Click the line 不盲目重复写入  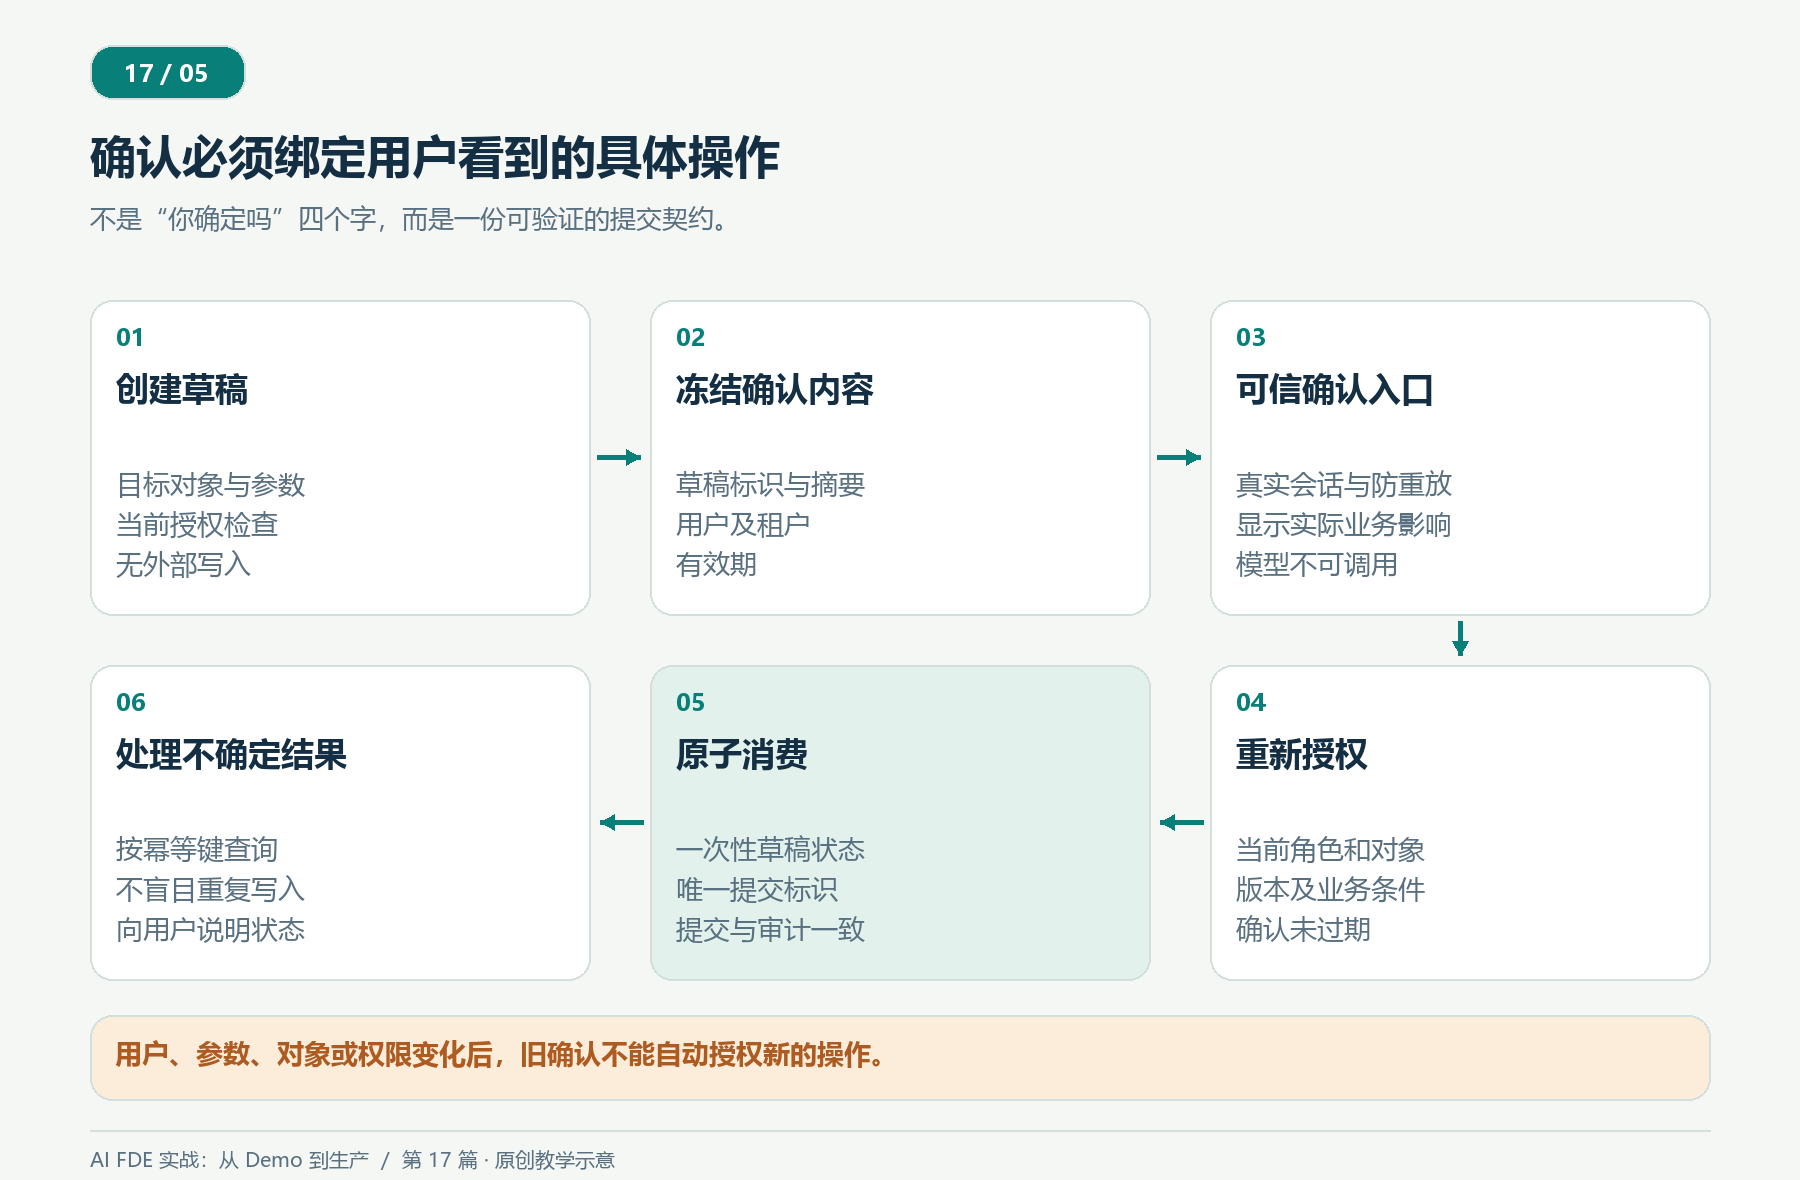tap(210, 890)
